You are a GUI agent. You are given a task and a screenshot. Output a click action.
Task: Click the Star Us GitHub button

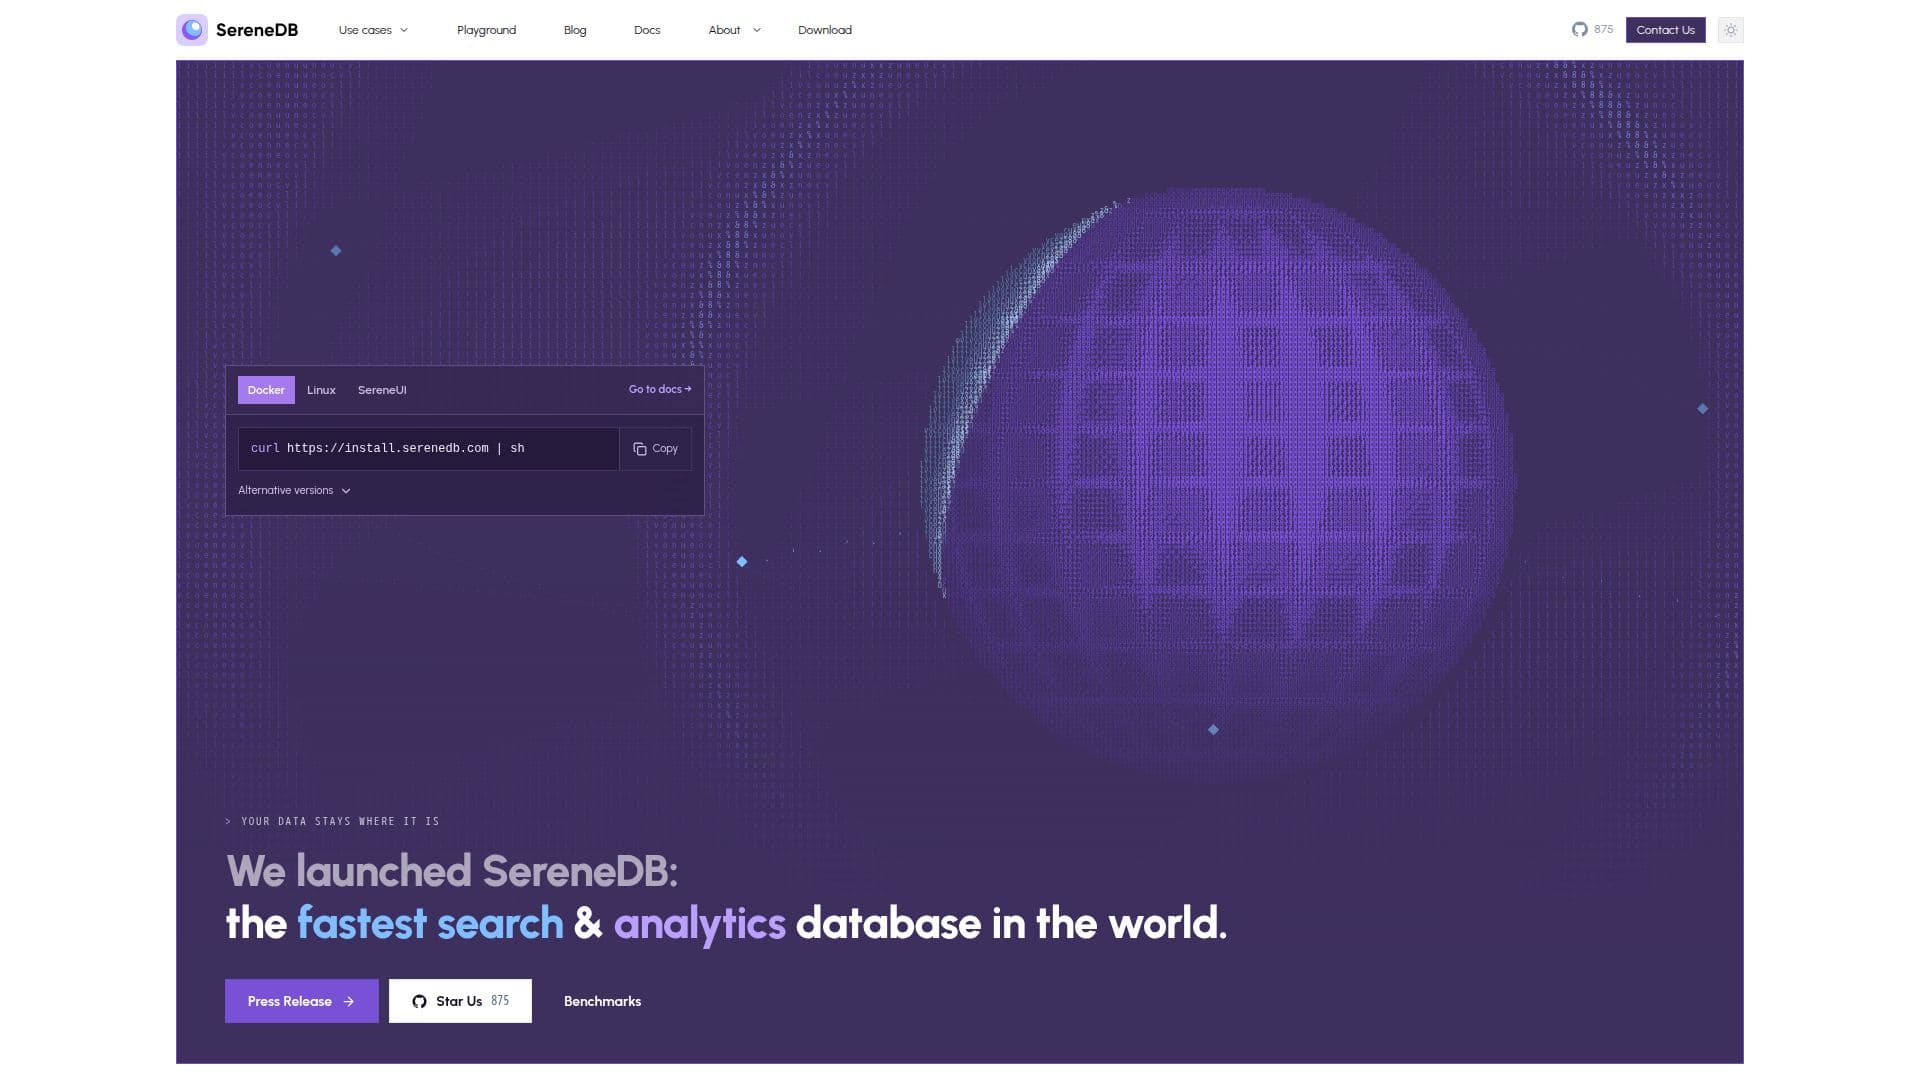(x=460, y=1001)
